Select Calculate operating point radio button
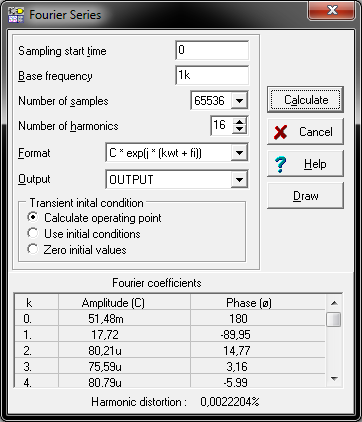Screen dimensions: 362x422 pyautogui.click(x=33, y=217)
